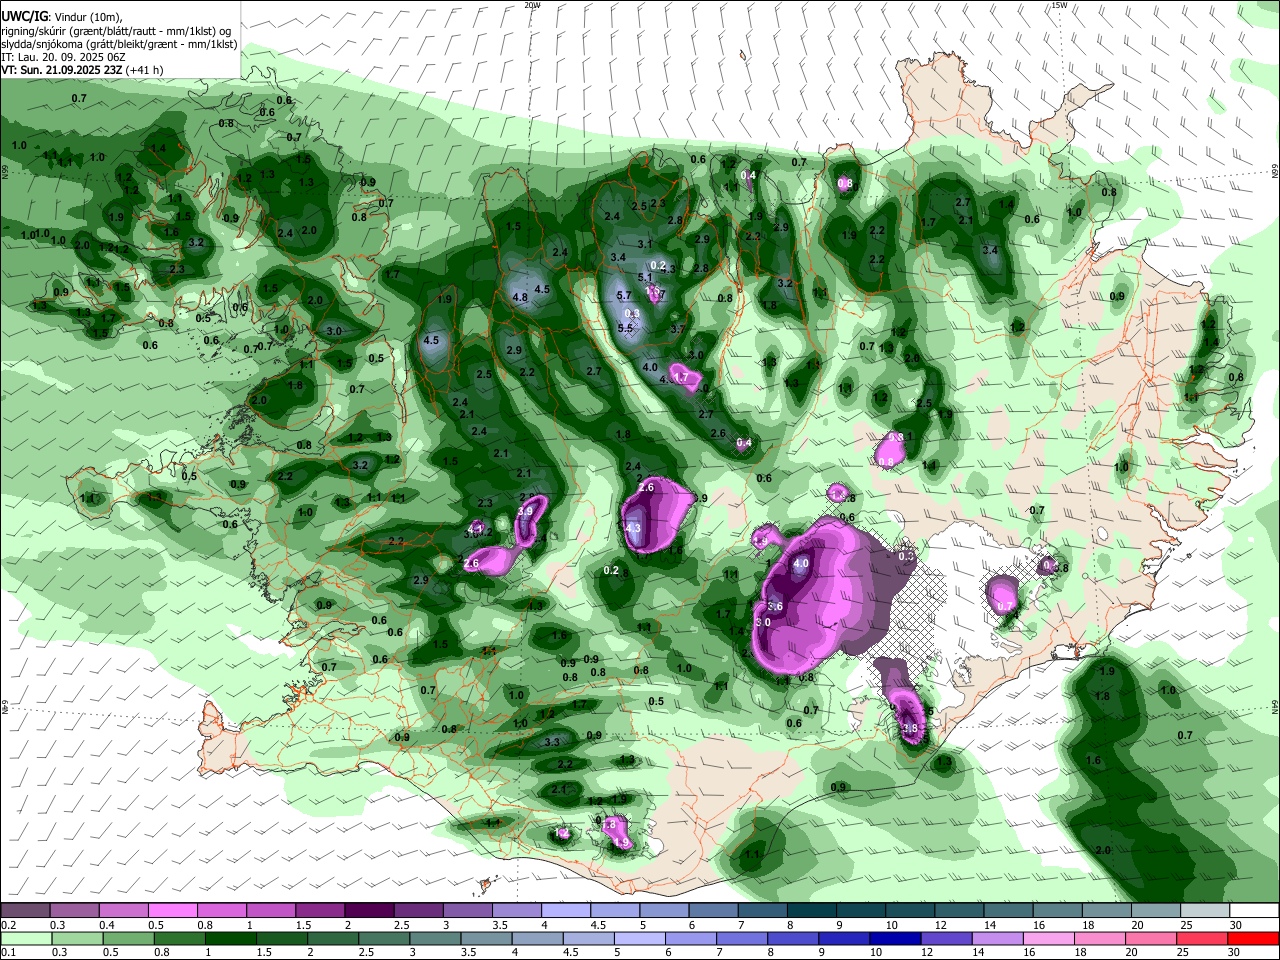Pick the darkest purple swatch labeled 2 in top row
Image resolution: width=1280 pixels, height=960 pixels.
(370, 911)
